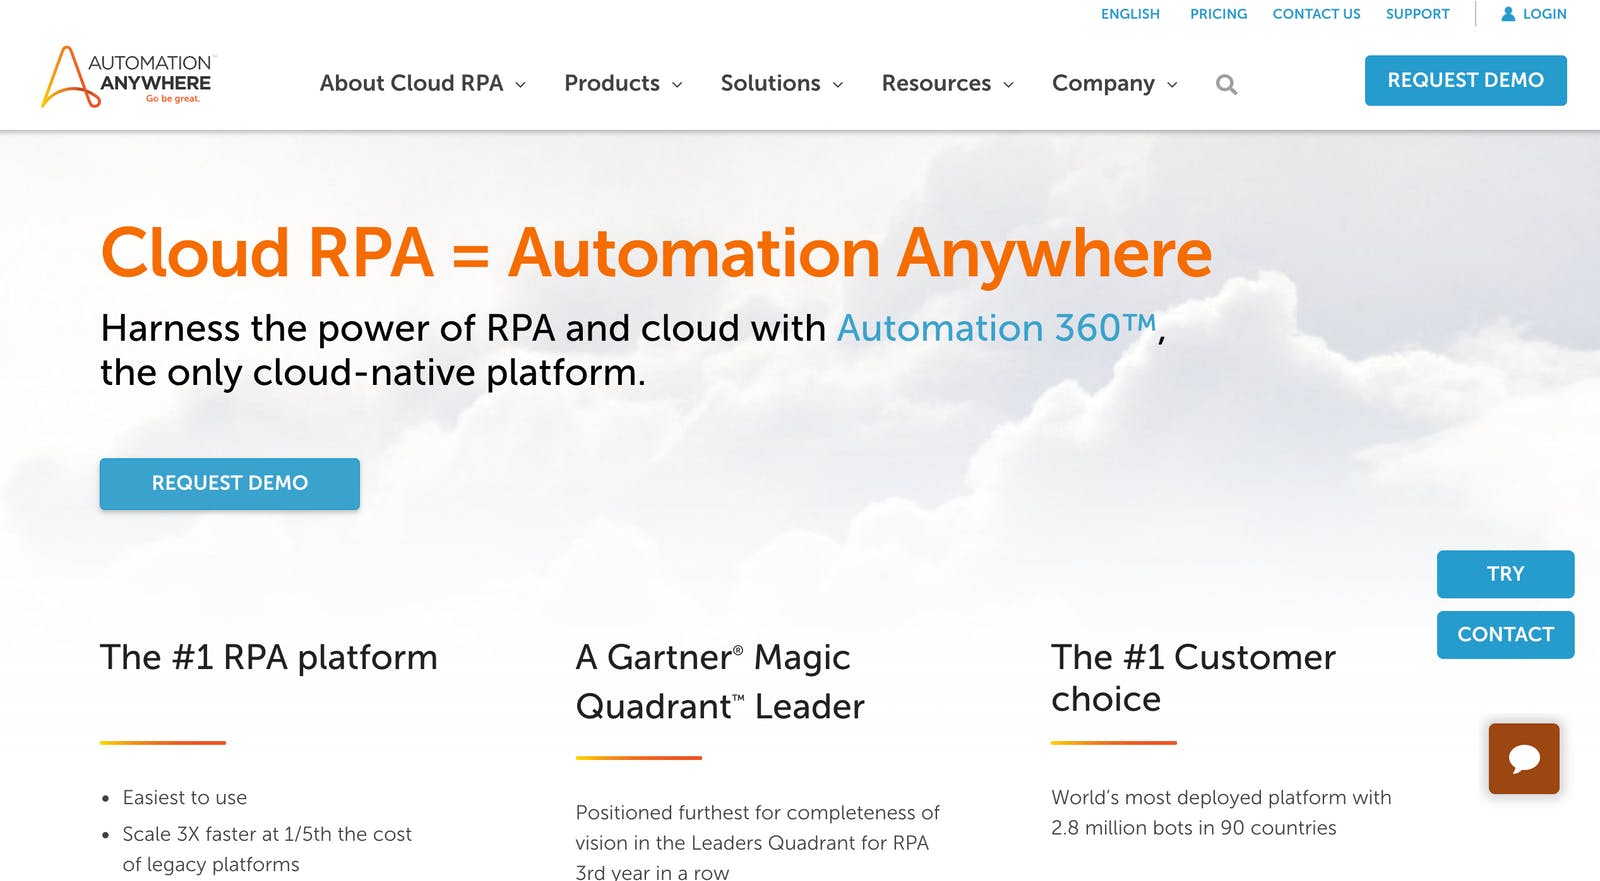The image size is (1600, 881).
Task: Click 'The #1 Customer choice' heading
Action: 1193,678
